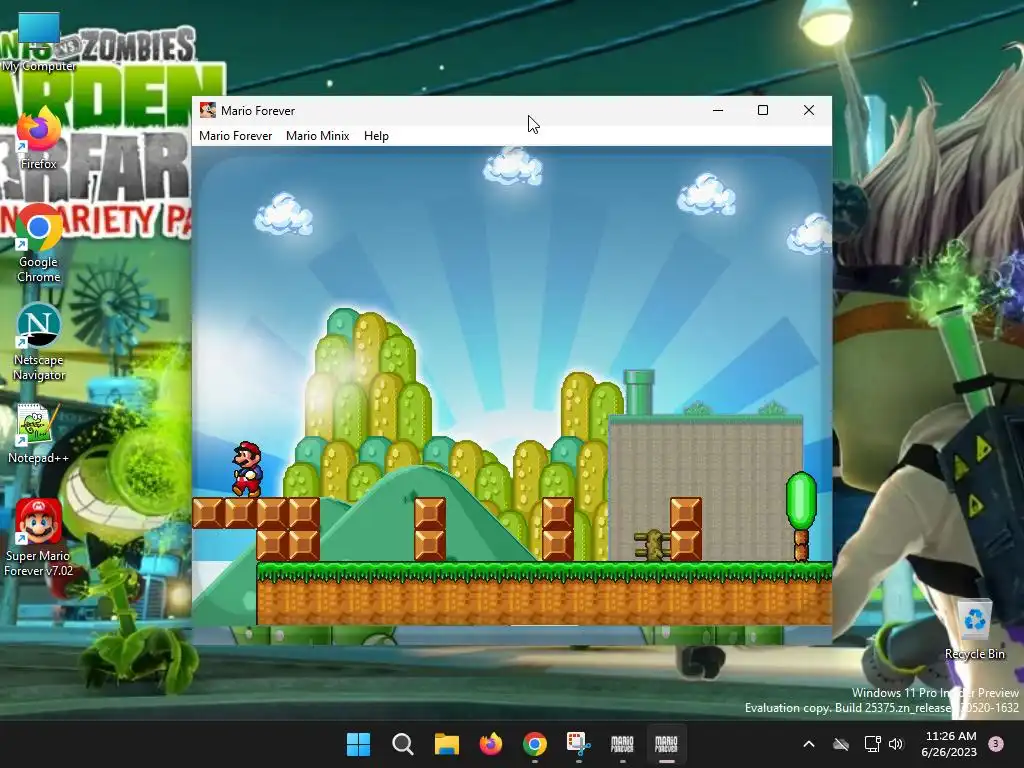Open the Mario Forever menu
Screen dimensions: 1024x768
[x=235, y=136]
